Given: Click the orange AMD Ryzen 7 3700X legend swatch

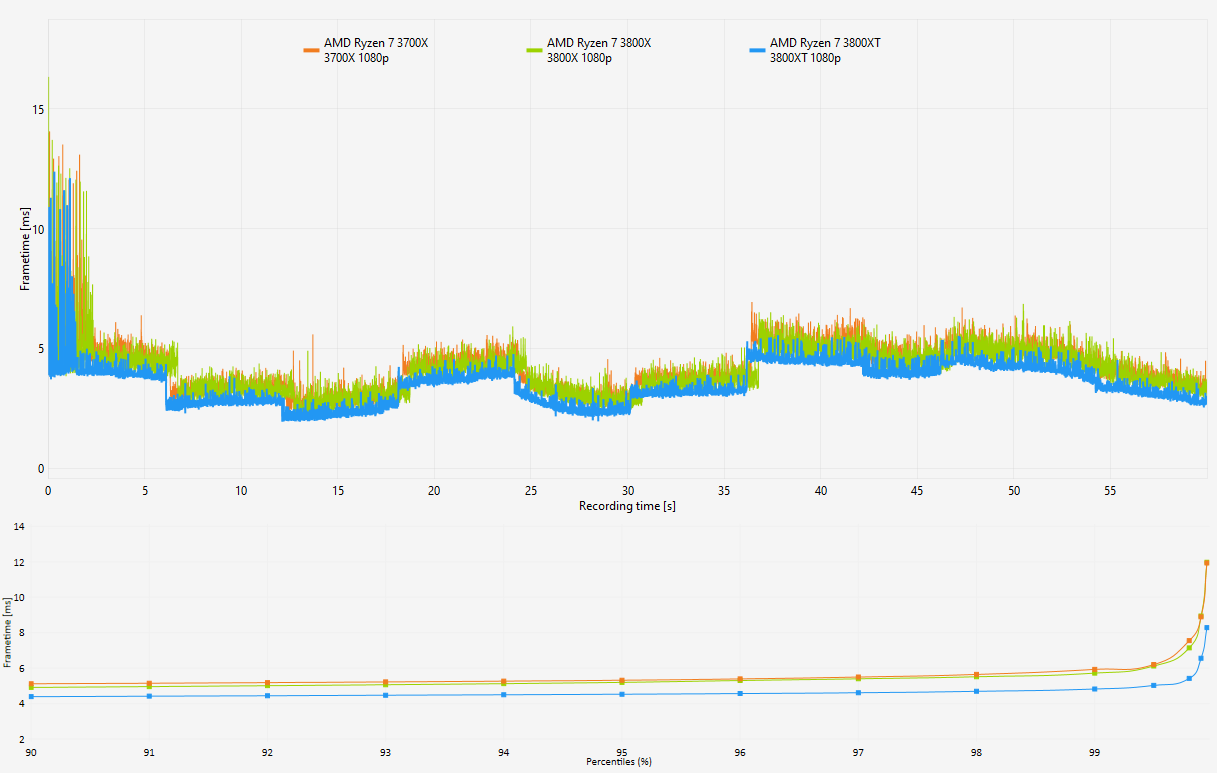Looking at the screenshot, I should 311,49.
